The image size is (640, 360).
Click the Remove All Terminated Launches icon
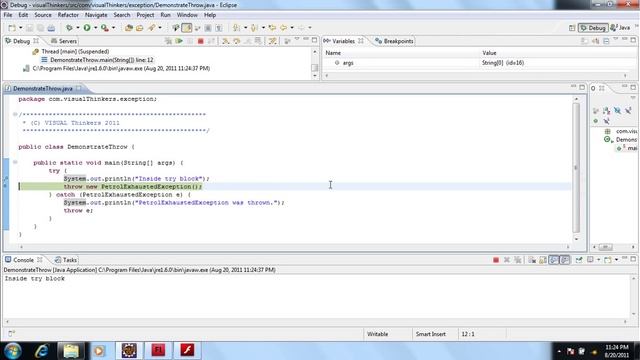click(518, 260)
